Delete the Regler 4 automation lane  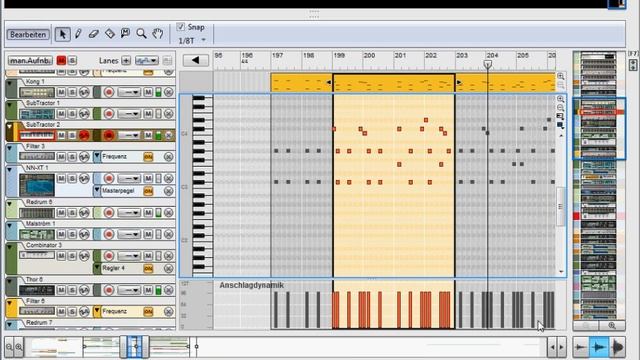[168, 269]
